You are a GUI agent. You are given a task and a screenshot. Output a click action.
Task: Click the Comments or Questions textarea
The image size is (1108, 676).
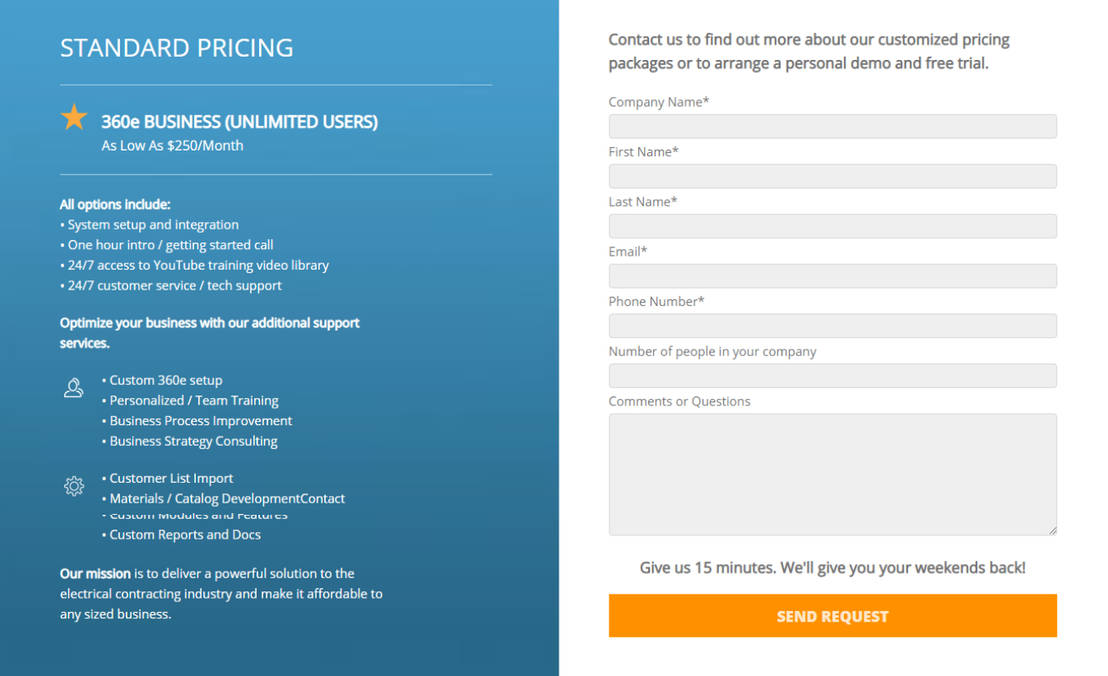[x=832, y=474]
